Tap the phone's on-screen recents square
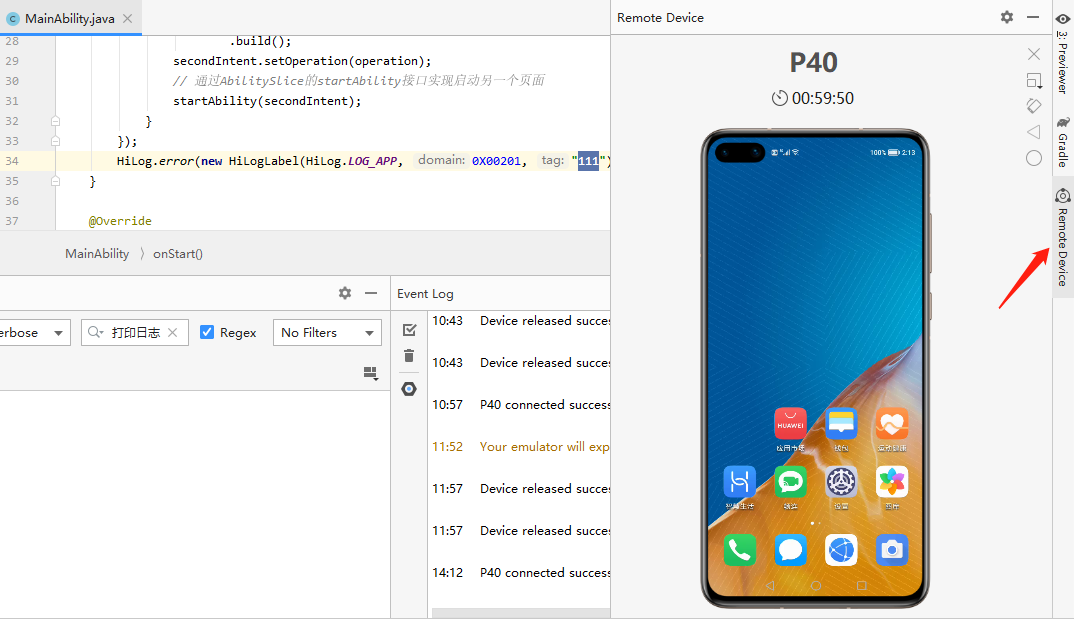The width and height of the screenshot is (1074, 619). 862,585
